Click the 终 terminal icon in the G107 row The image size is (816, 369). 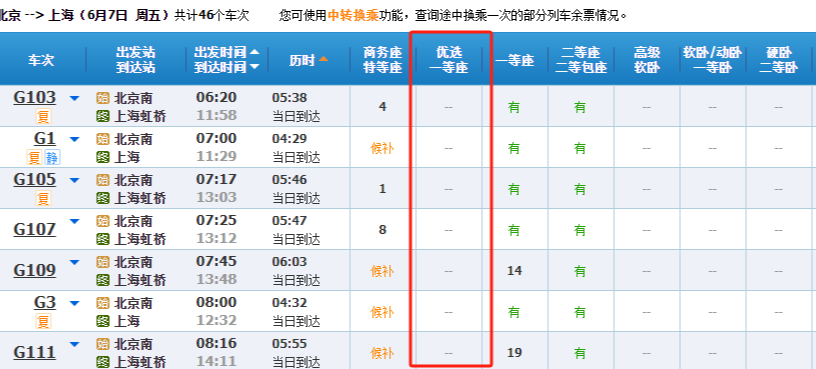click(x=103, y=238)
